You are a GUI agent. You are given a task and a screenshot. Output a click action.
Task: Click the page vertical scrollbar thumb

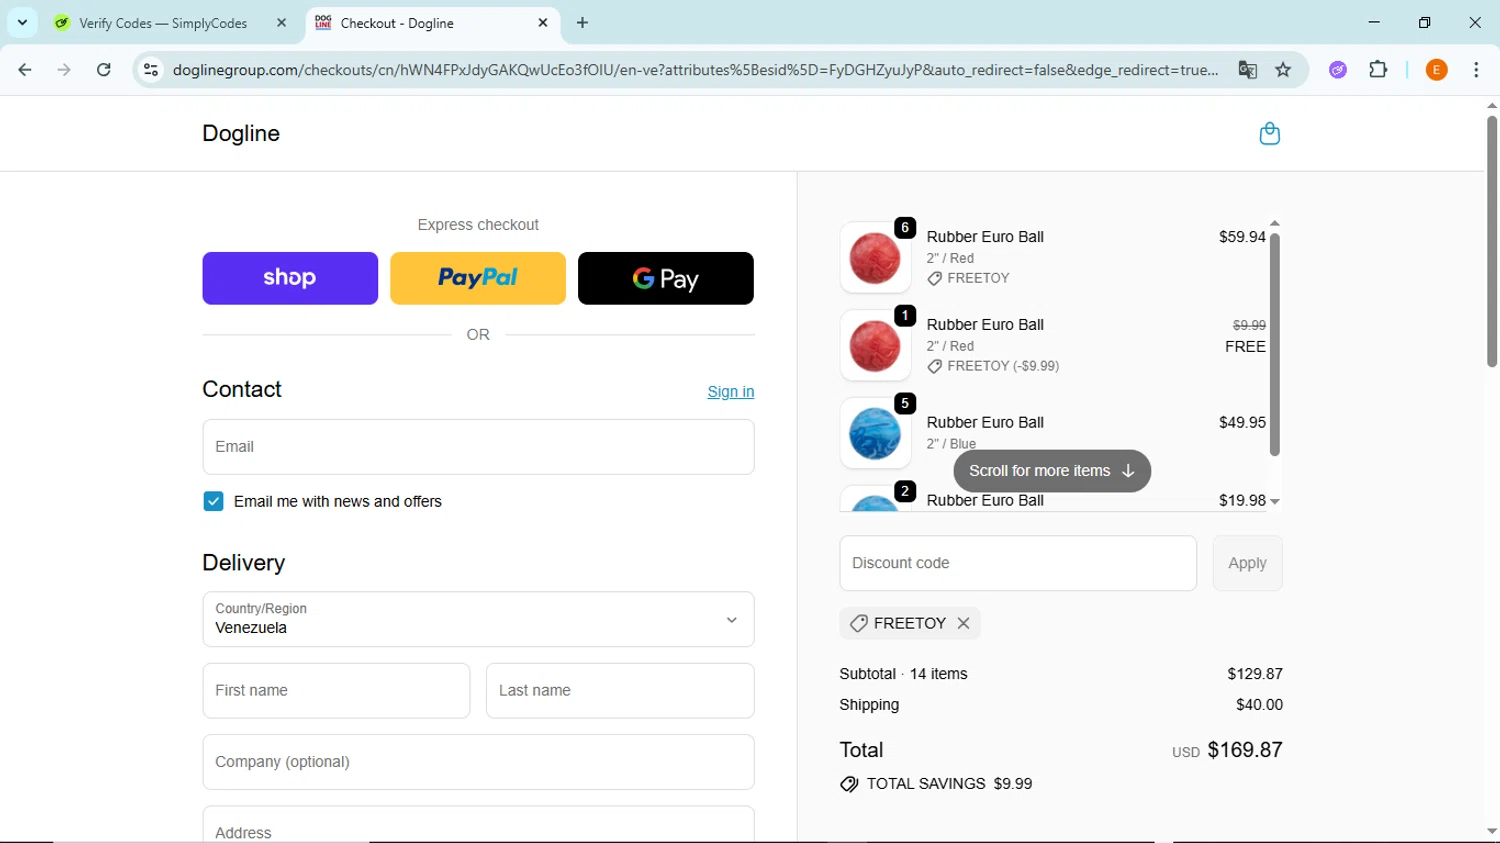point(1491,241)
